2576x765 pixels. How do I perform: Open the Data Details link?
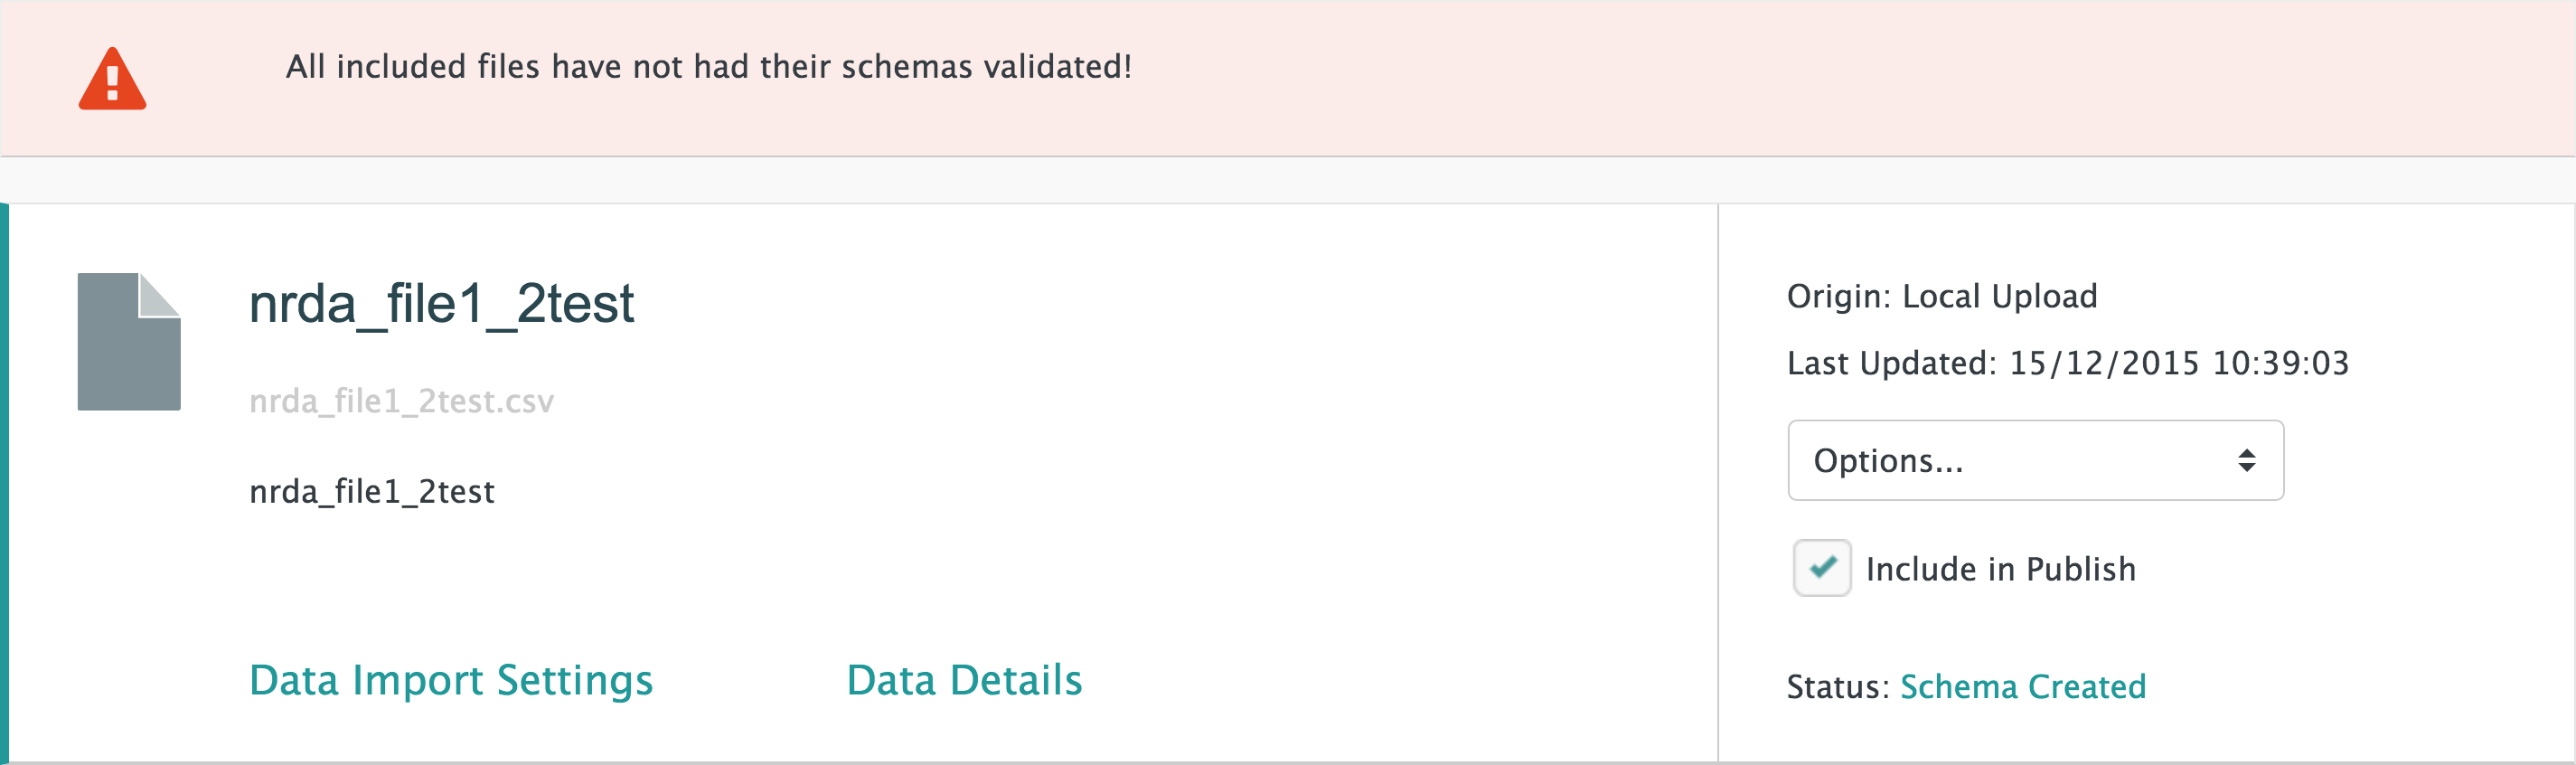[964, 680]
